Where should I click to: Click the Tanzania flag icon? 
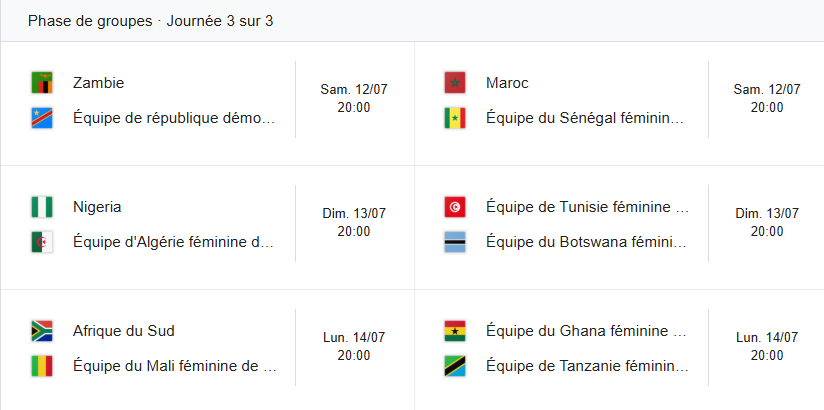coord(455,366)
